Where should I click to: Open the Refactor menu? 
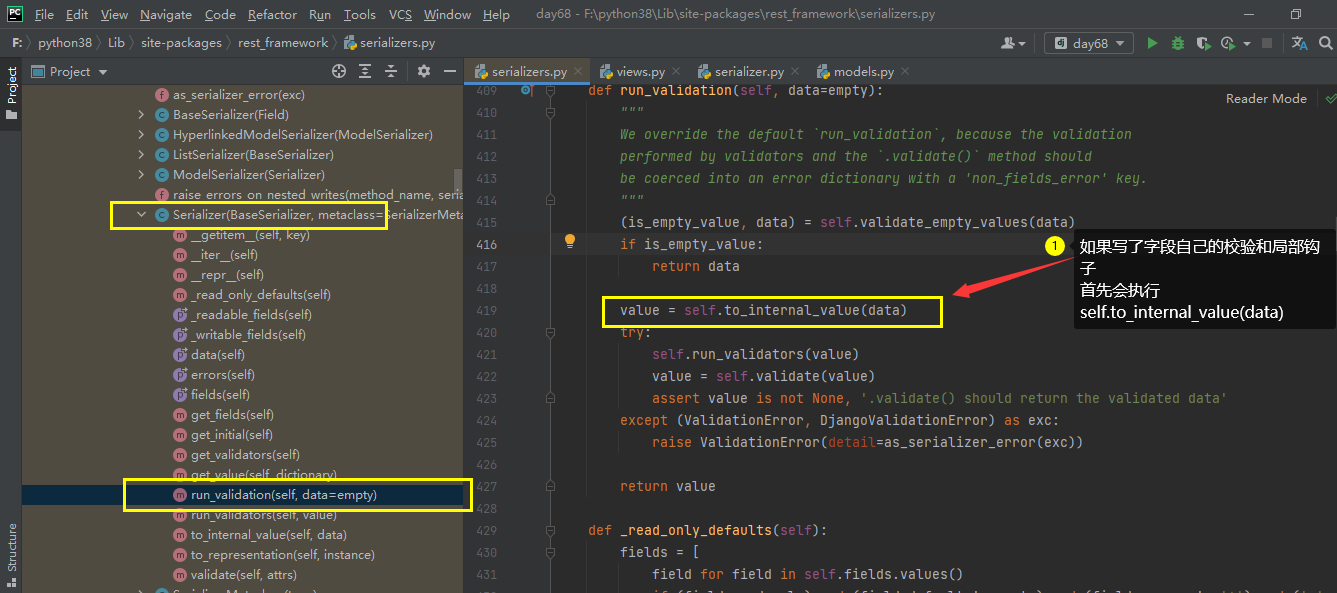click(x=272, y=14)
